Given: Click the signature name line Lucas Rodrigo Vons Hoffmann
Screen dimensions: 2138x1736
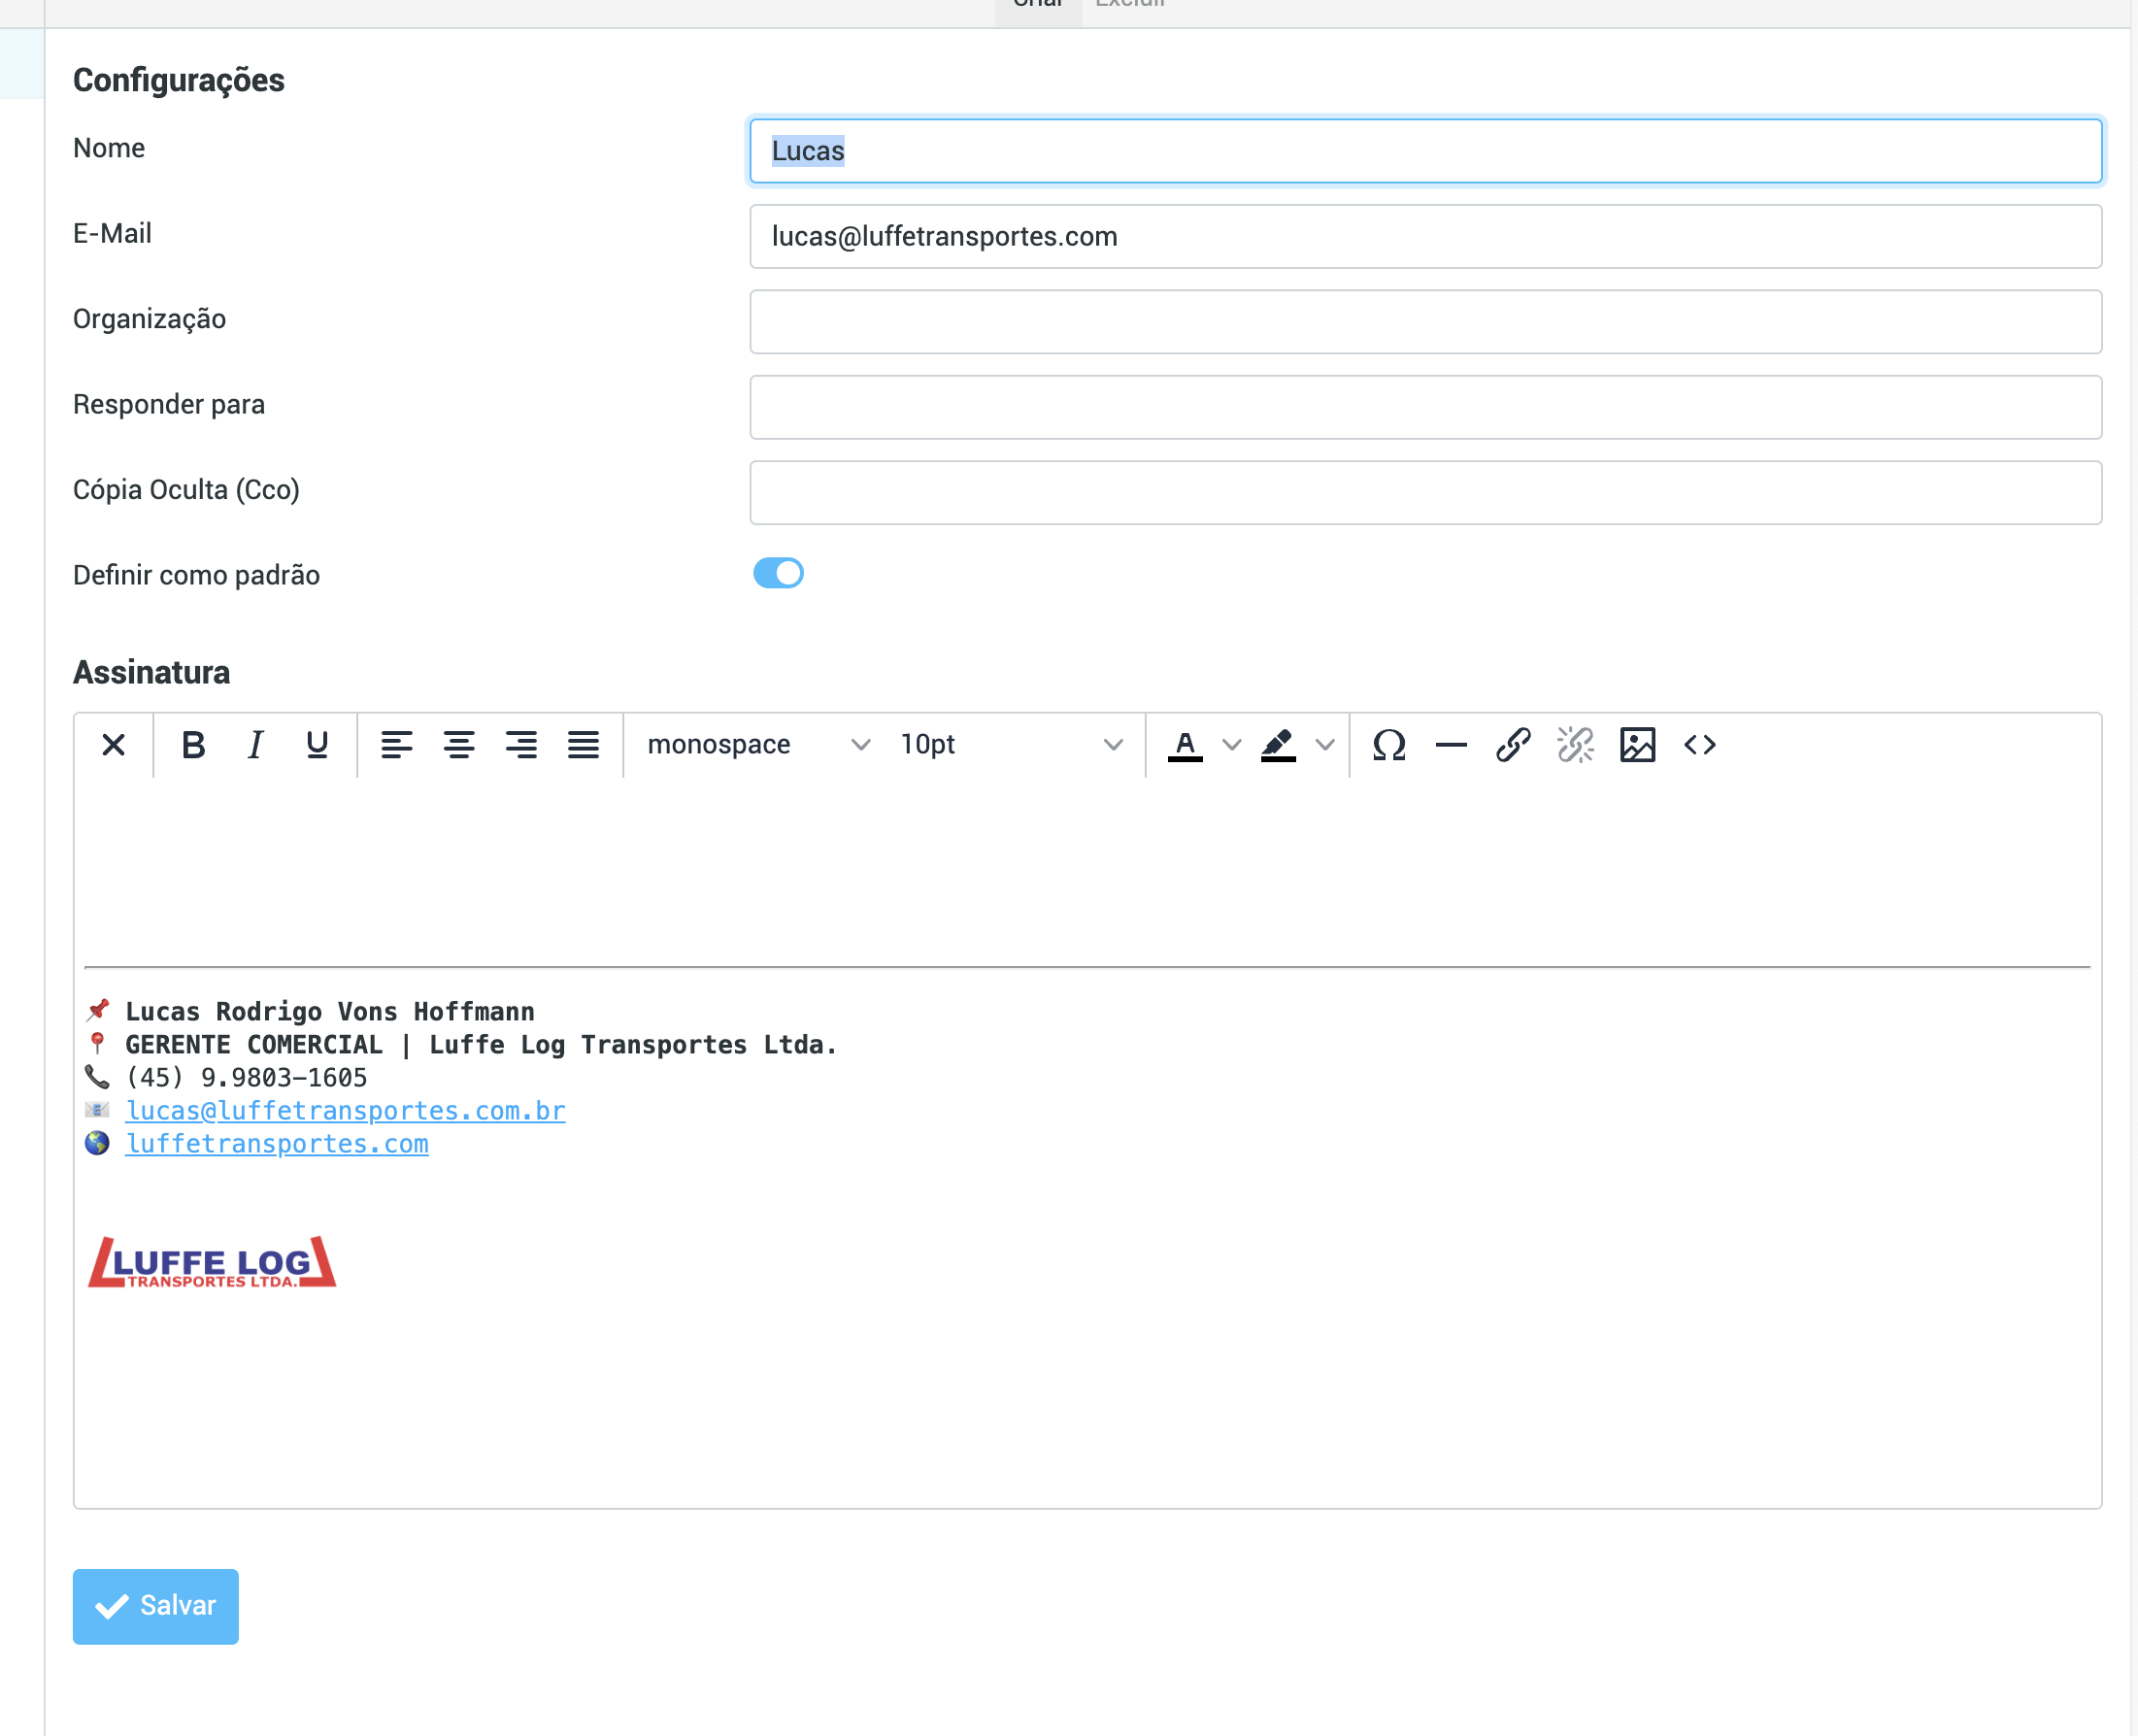Looking at the screenshot, I should pos(329,1012).
